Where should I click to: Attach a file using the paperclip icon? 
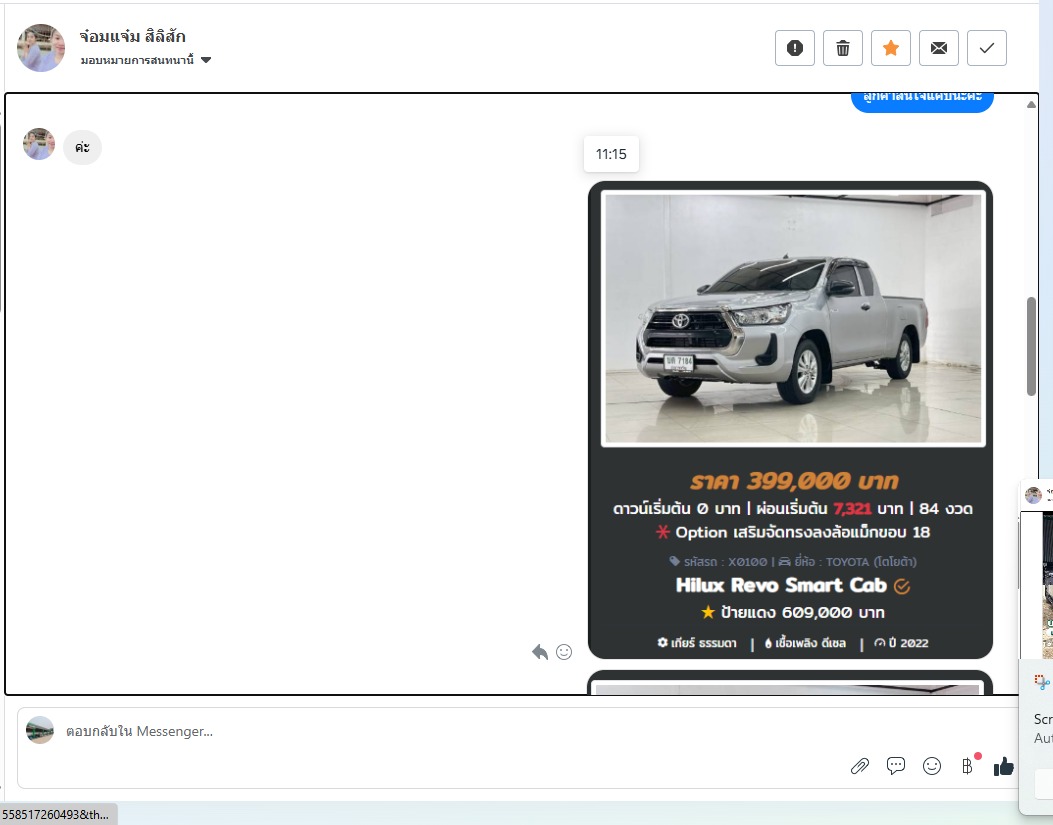(860, 766)
